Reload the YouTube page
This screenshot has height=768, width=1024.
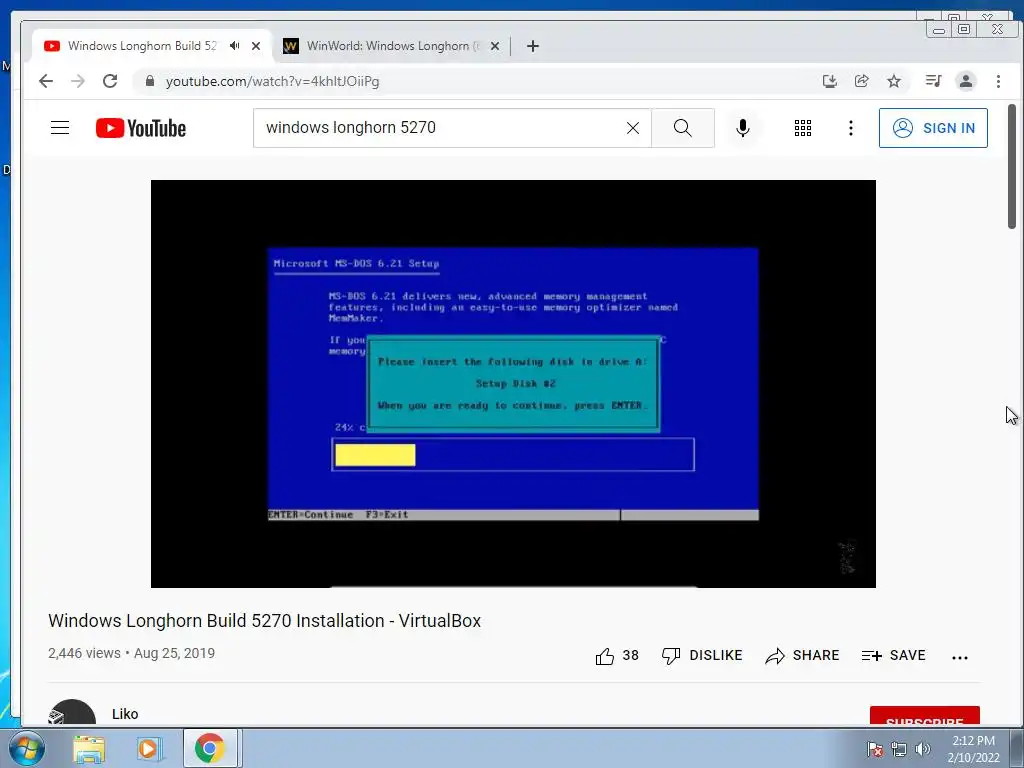pos(110,81)
